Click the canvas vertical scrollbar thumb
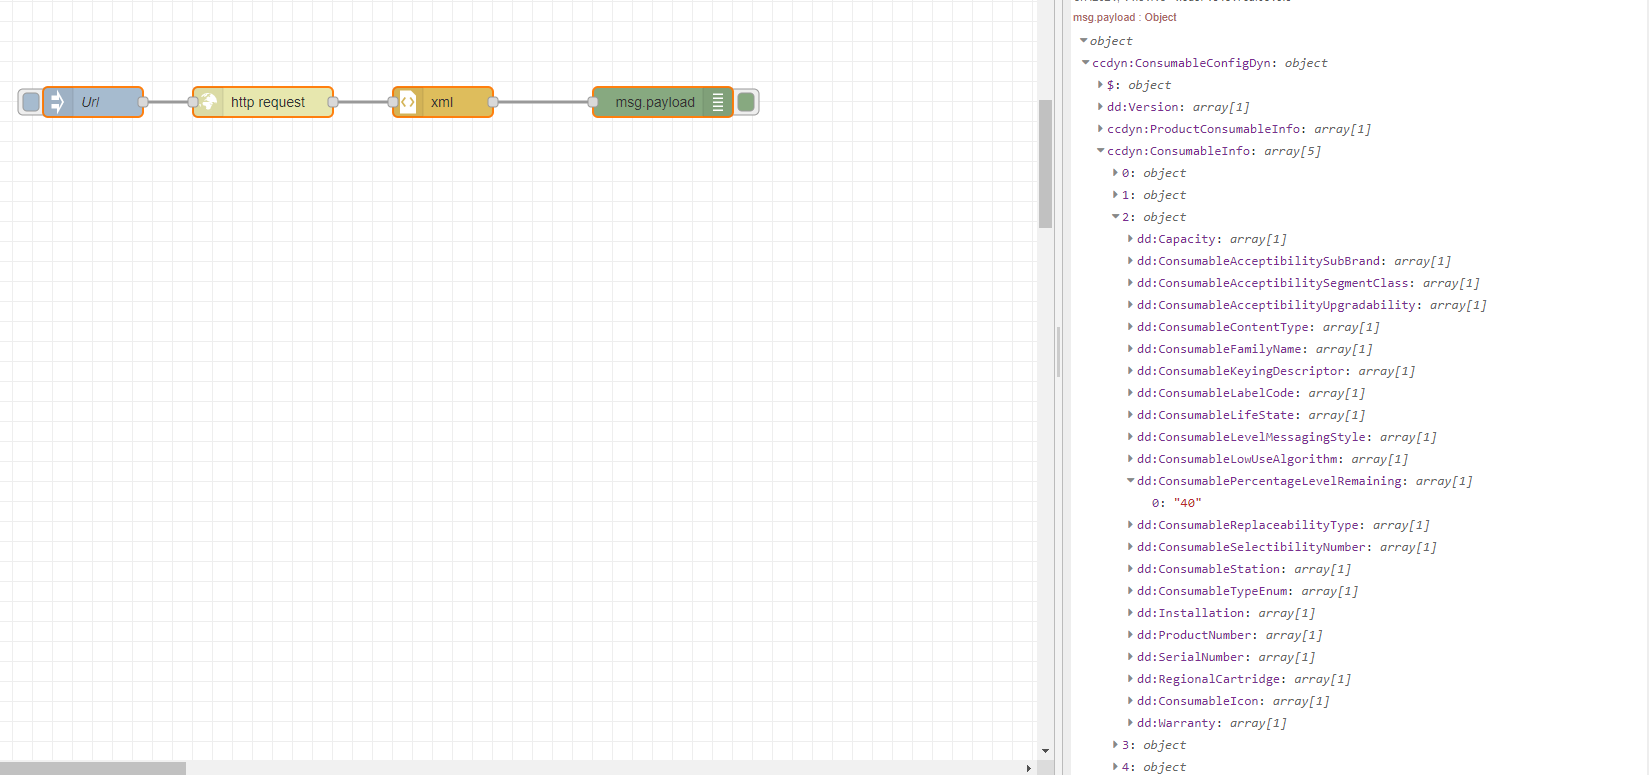 coord(1045,164)
